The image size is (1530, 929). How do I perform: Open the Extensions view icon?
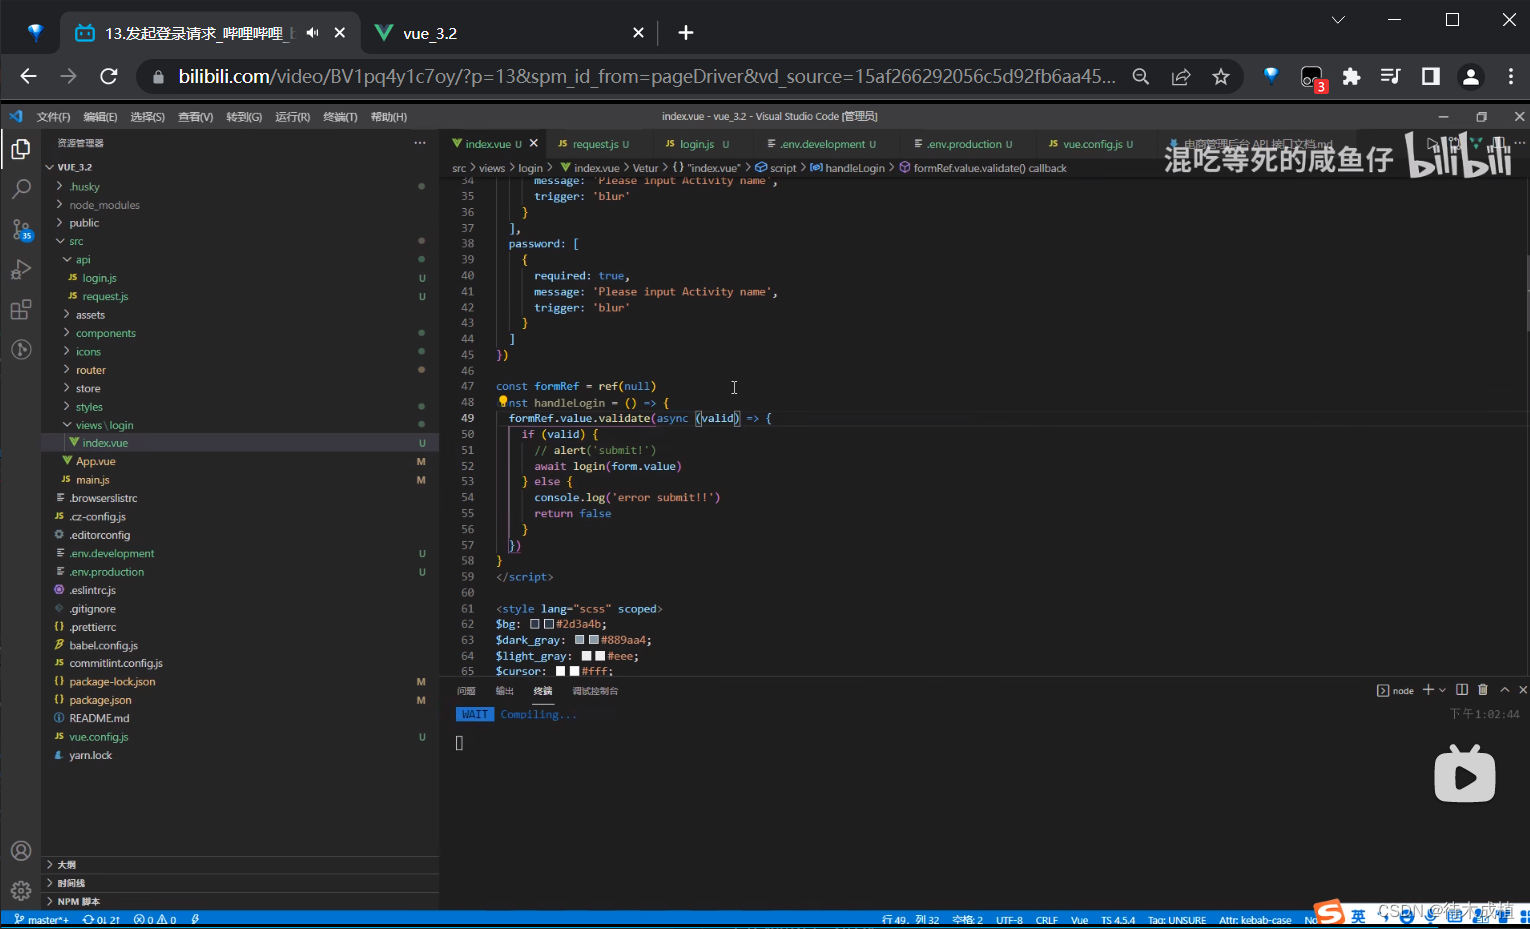(x=20, y=310)
